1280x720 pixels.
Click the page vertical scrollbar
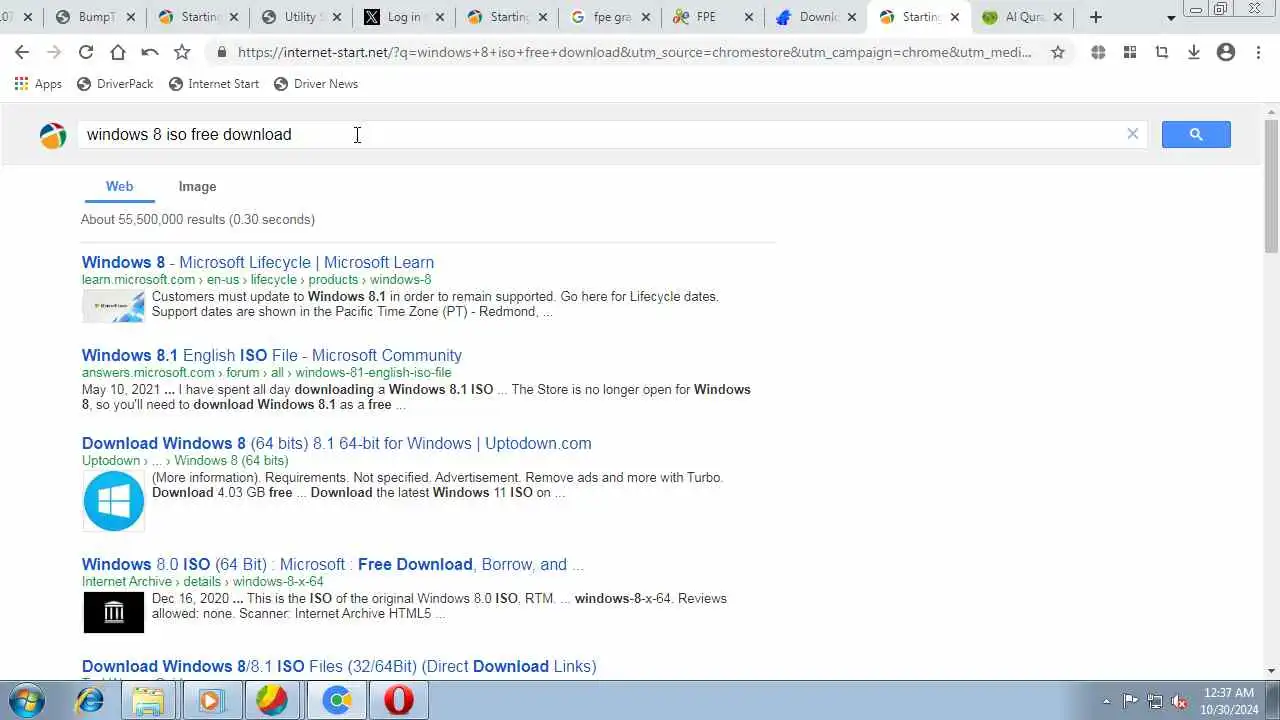(1271, 185)
